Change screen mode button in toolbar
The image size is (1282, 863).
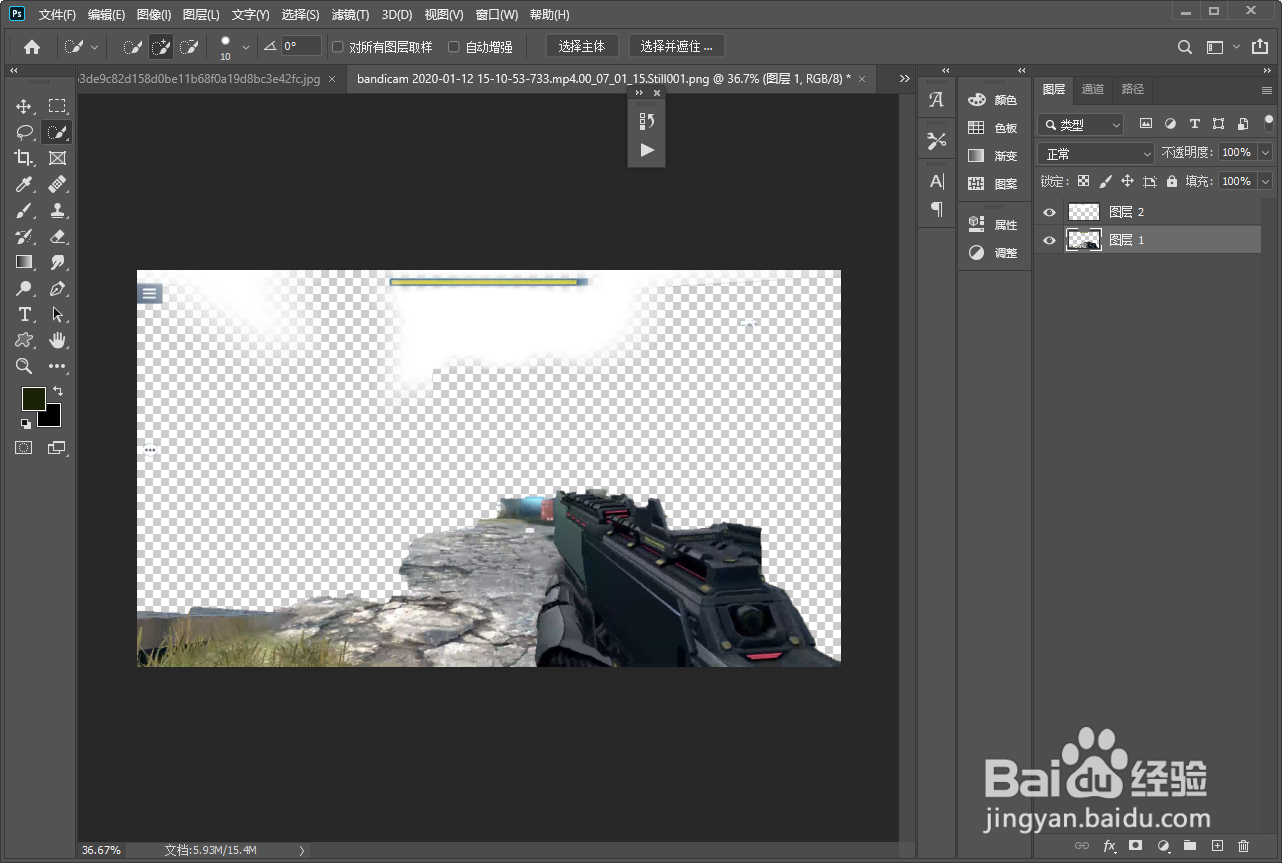point(57,448)
